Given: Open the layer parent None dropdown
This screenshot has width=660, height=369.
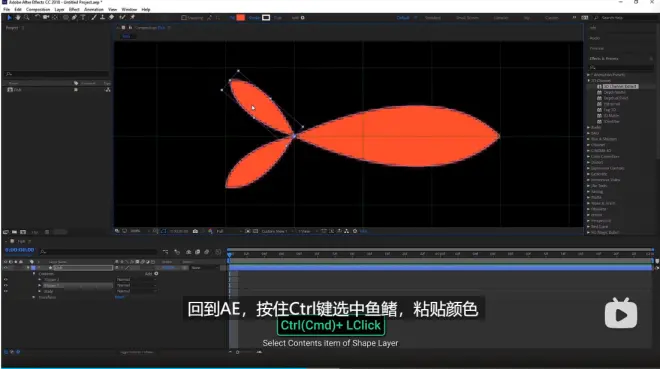Looking at the screenshot, I should point(205,268).
